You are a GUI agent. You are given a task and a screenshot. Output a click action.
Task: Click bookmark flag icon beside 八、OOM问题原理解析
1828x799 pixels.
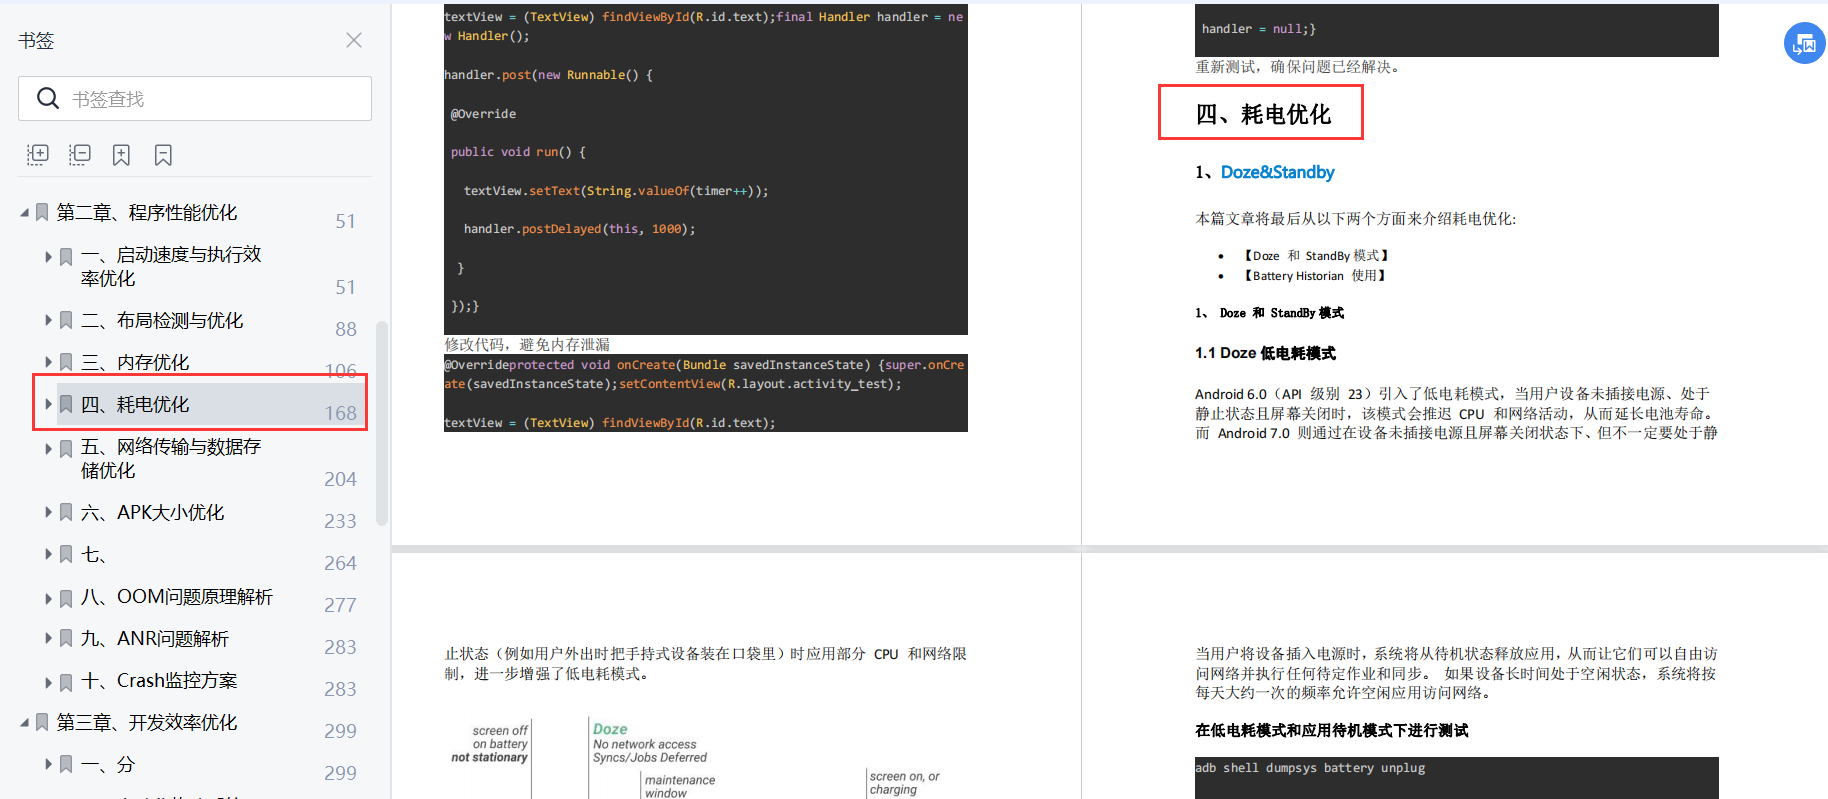66,599
